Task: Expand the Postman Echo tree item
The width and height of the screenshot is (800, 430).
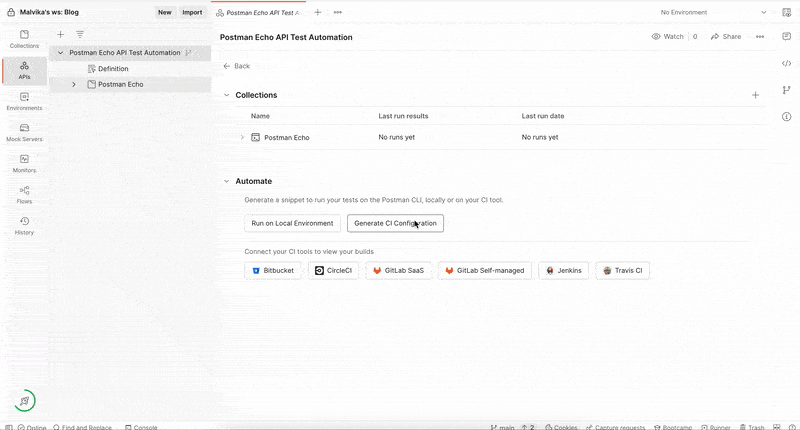Action: 74,84
